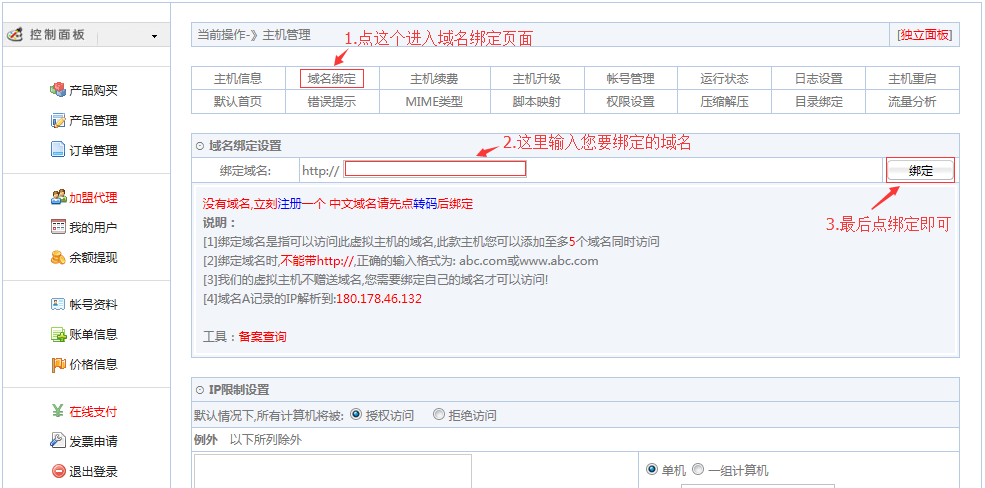Image resolution: width=985 pixels, height=488 pixels.
Task: Select the 授权访问 radio button
Action: point(356,415)
